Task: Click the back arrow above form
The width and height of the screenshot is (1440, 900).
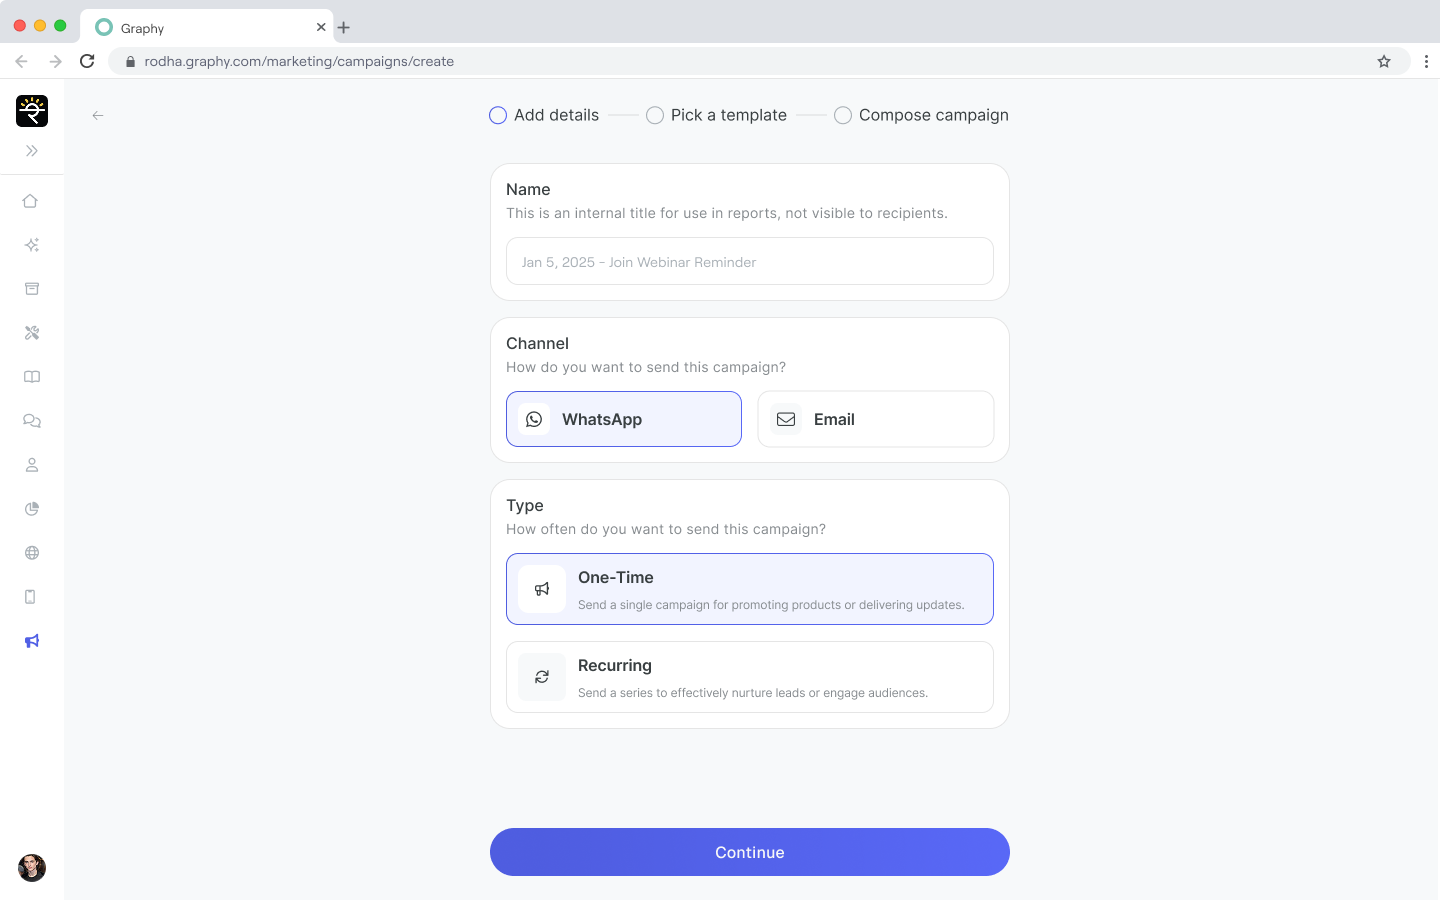Action: click(98, 115)
